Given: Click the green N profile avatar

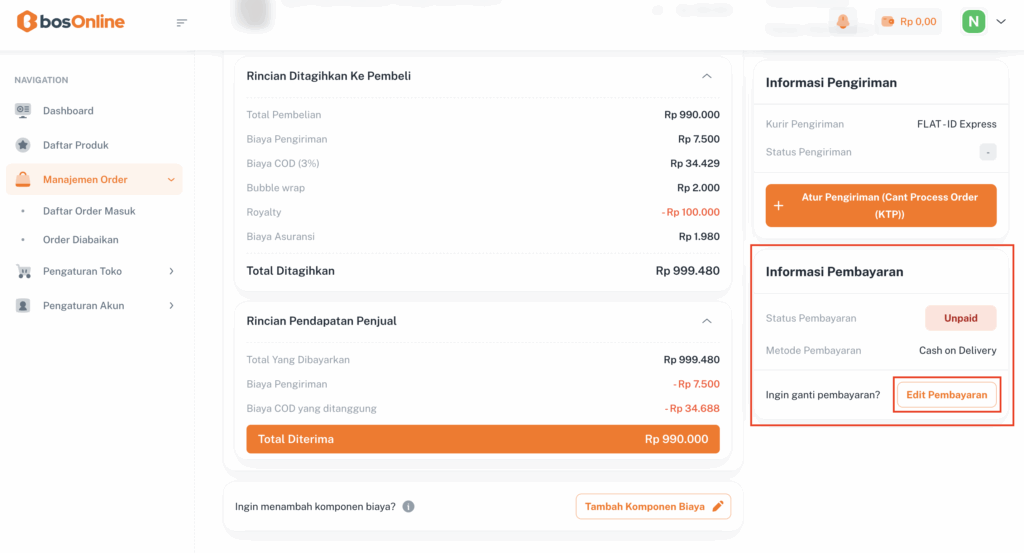Looking at the screenshot, I should point(973,21).
